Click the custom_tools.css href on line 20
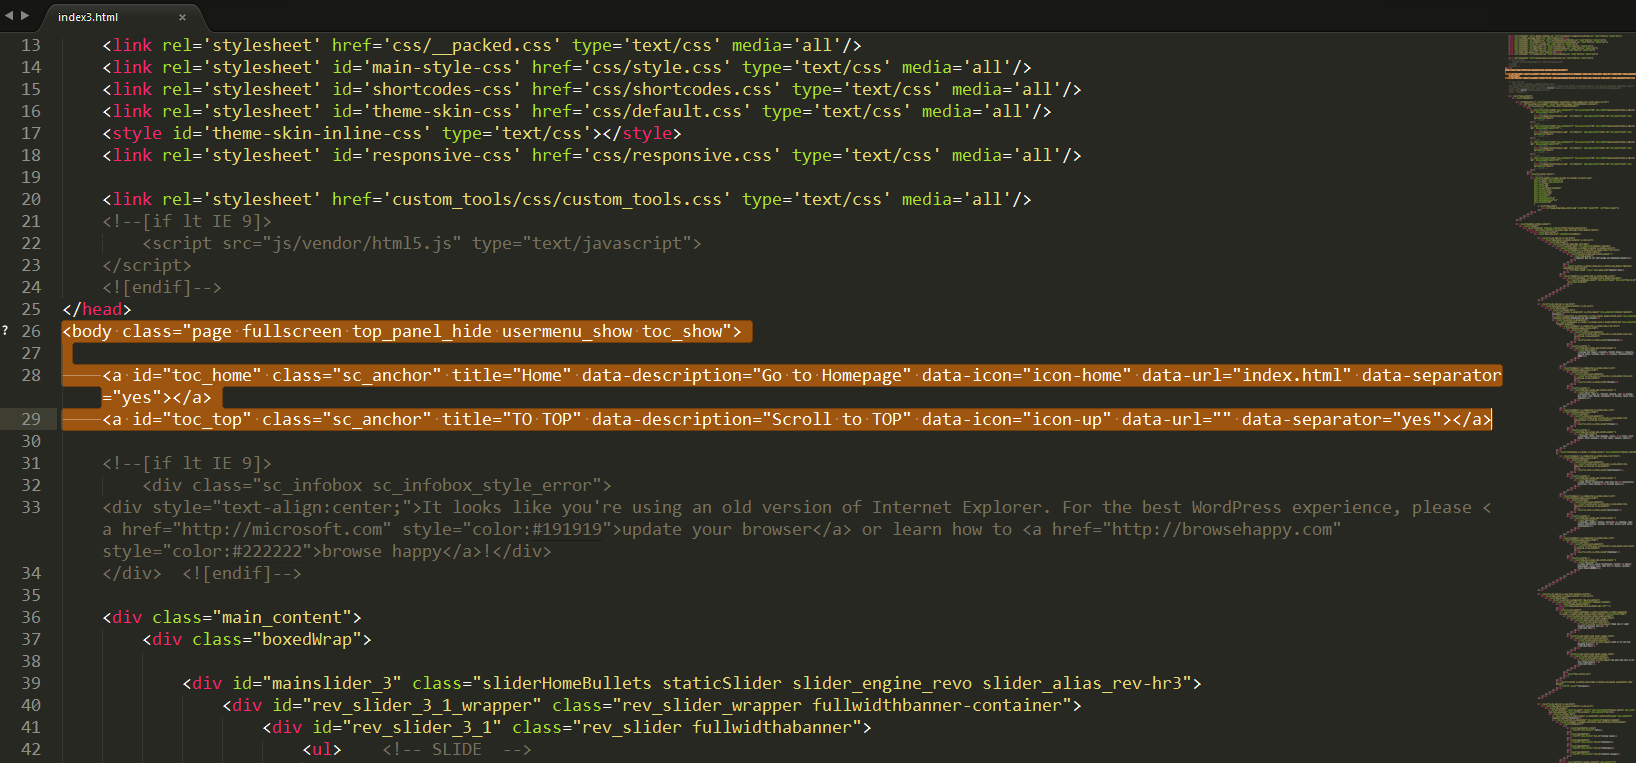The width and height of the screenshot is (1636, 763). 556,199
